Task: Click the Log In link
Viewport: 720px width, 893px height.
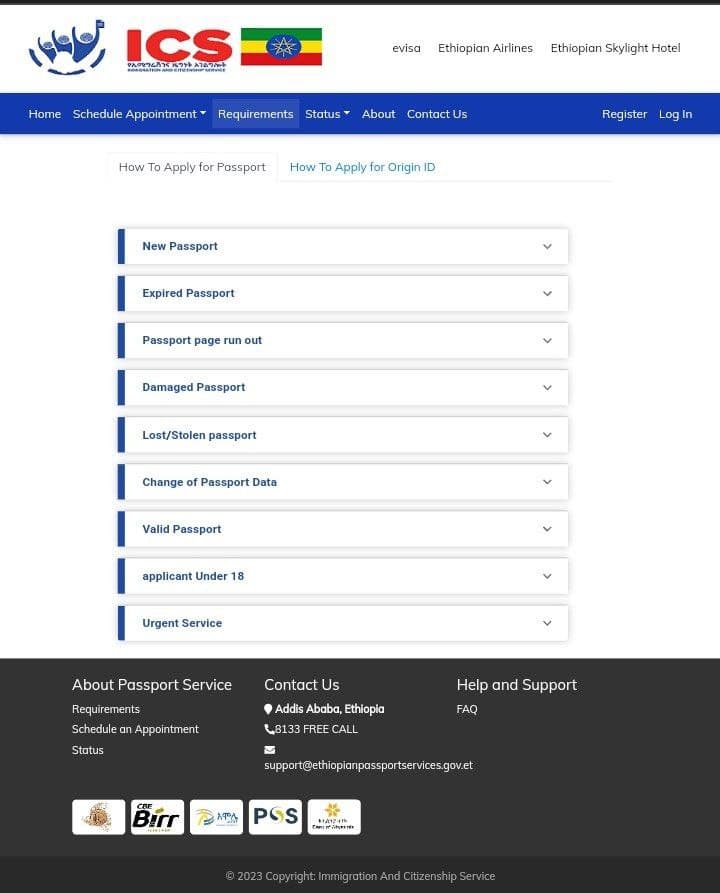Action: 676,114
